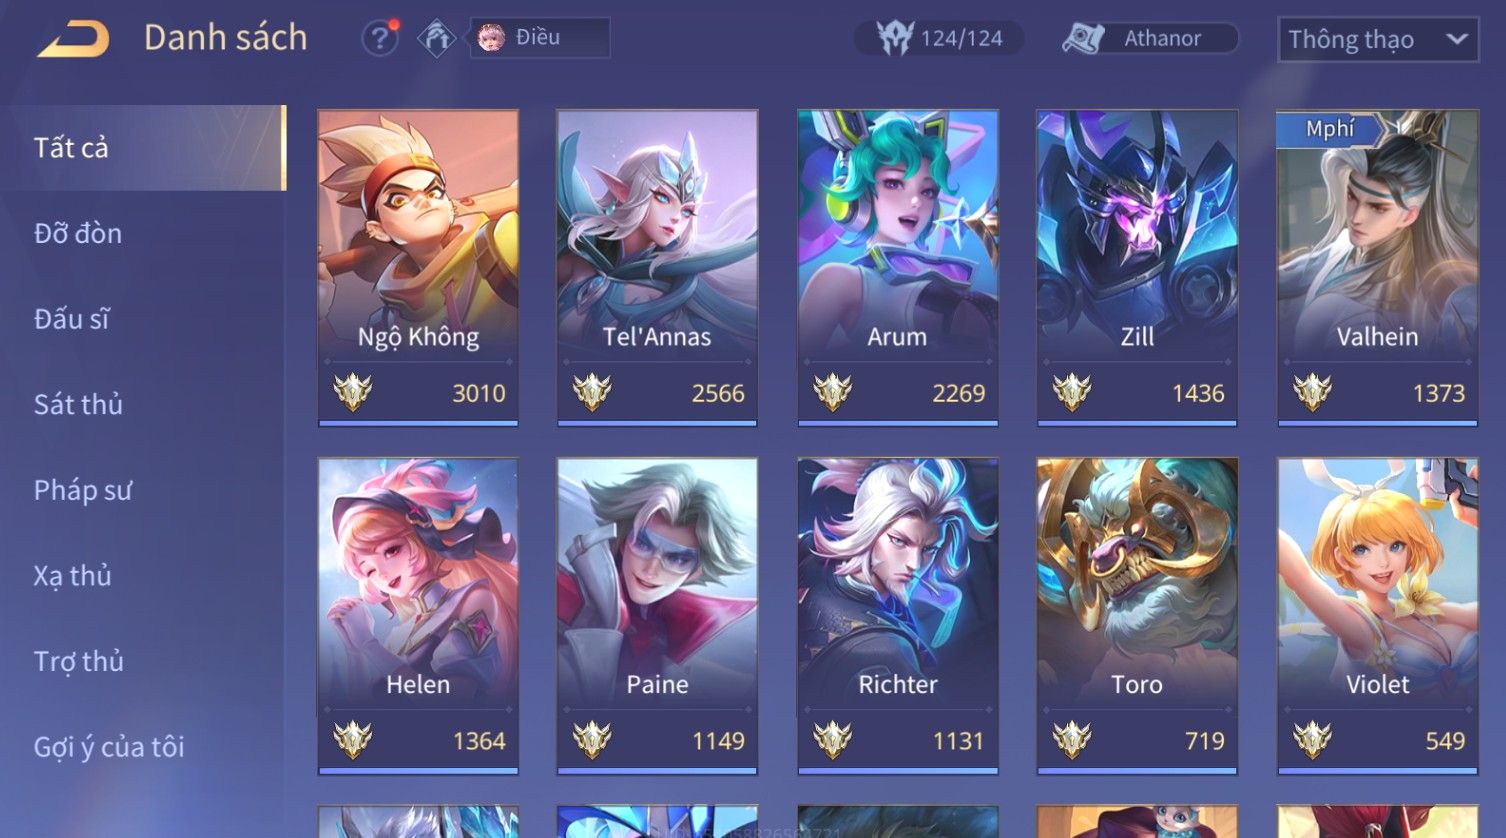1506x838 pixels.
Task: Click the Điêu player avatar
Action: point(491,38)
